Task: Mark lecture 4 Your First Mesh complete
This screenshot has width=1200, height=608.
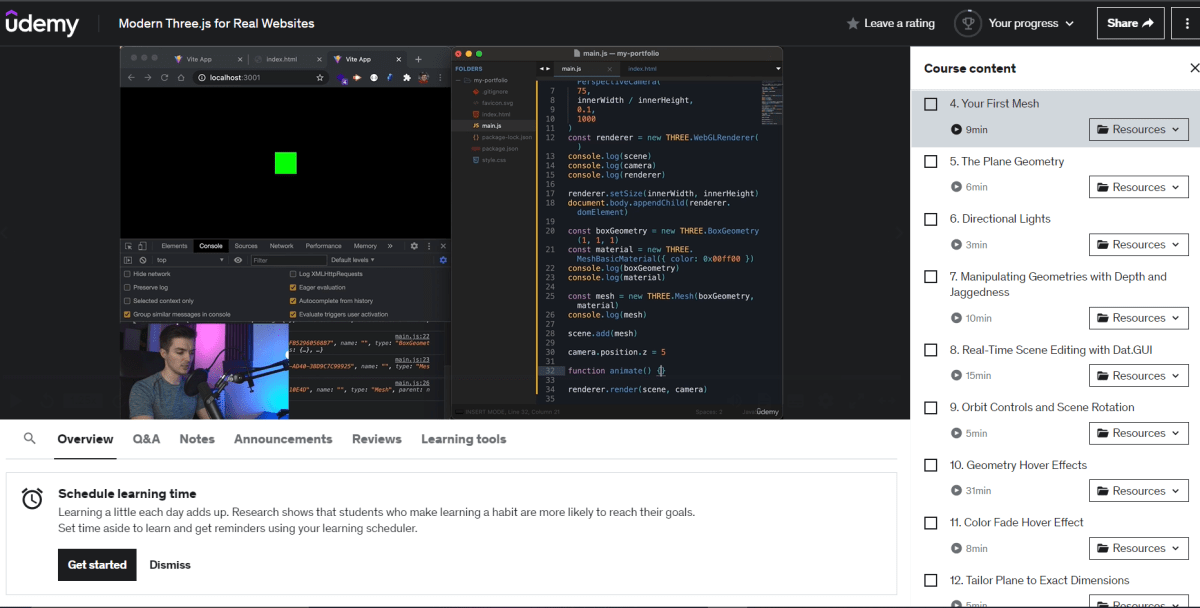Action: coord(931,104)
